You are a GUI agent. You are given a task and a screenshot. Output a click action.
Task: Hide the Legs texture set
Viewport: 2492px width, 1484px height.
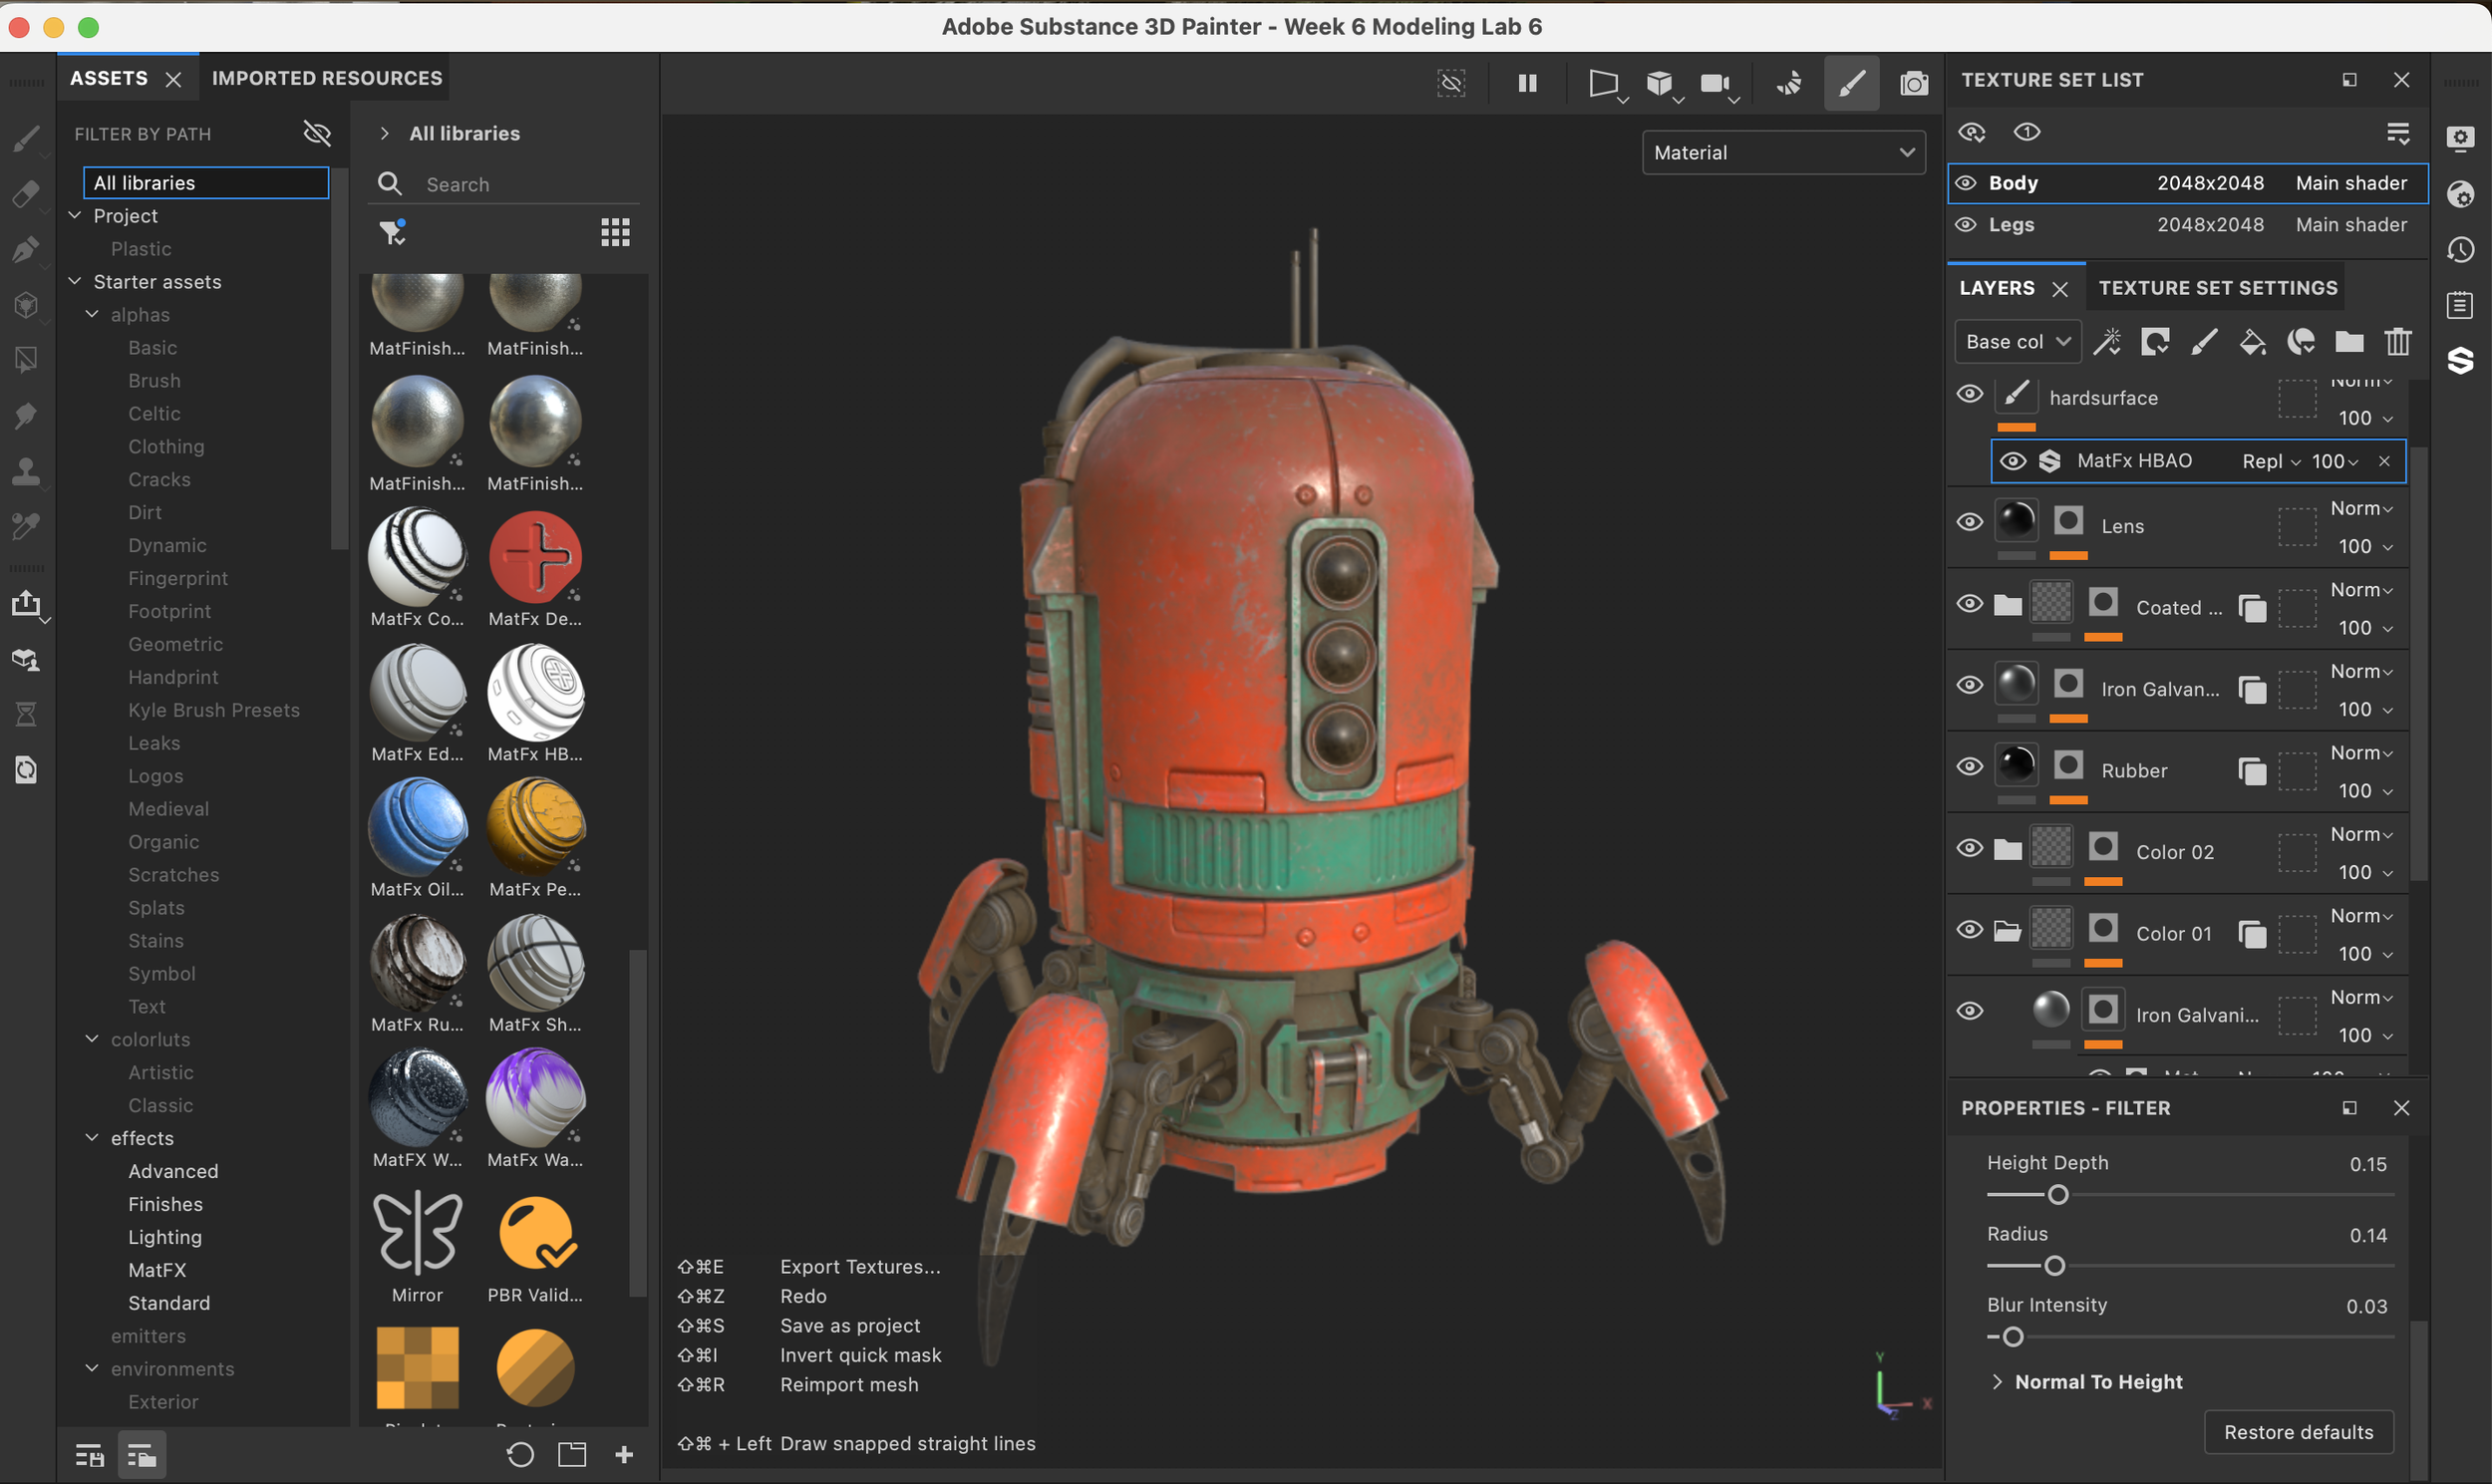click(x=1966, y=224)
